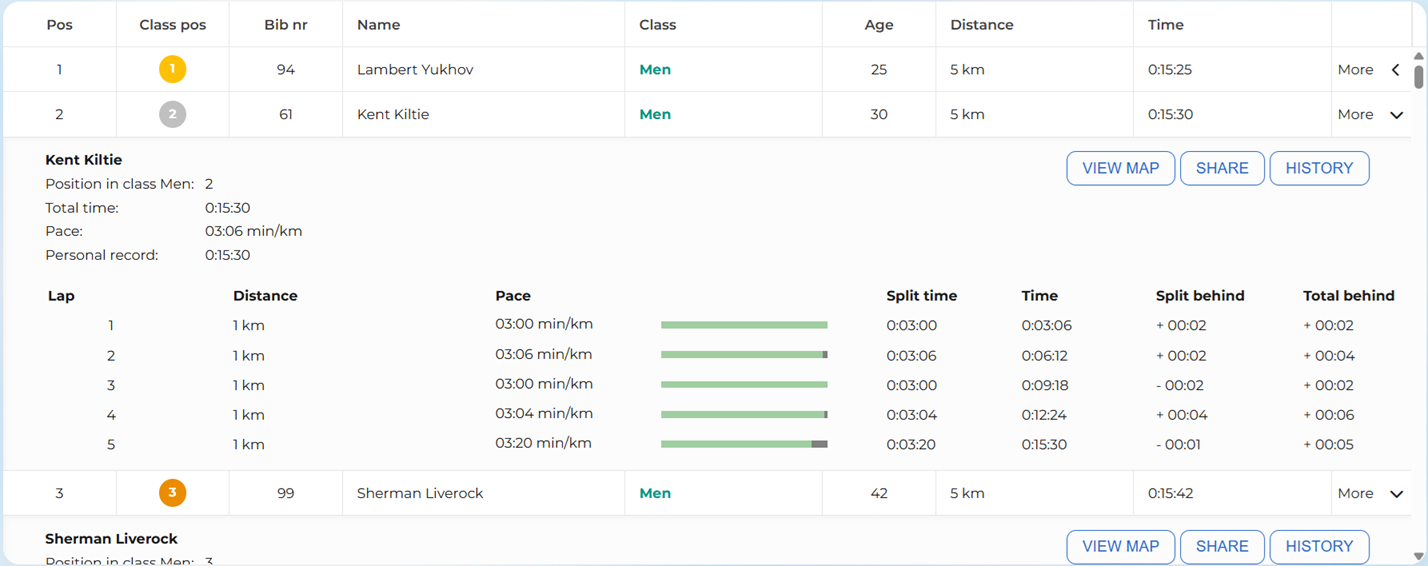
Task: Click the bold Sherman Liverock details heading
Action: (111, 539)
